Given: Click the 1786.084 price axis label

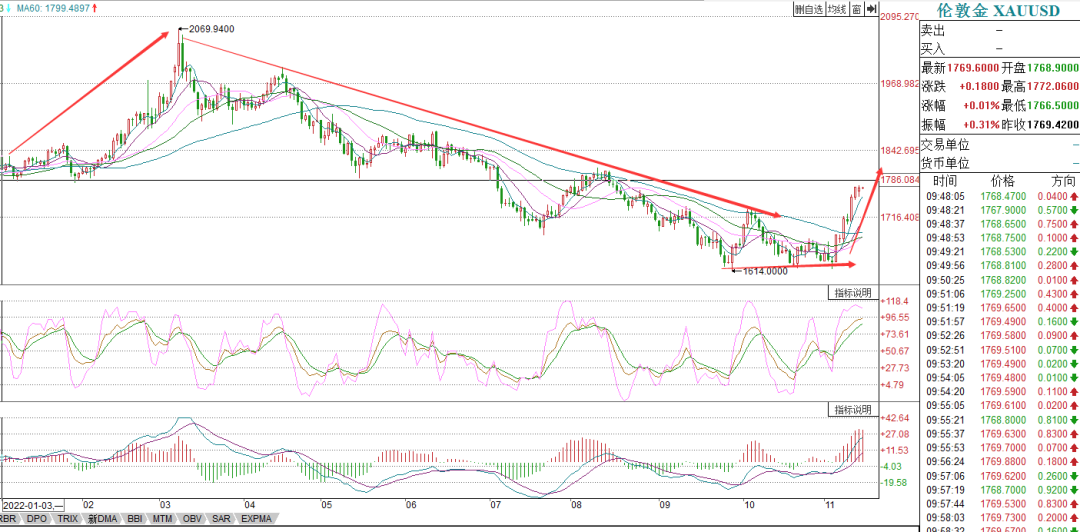Looking at the screenshot, I should click(900, 180).
